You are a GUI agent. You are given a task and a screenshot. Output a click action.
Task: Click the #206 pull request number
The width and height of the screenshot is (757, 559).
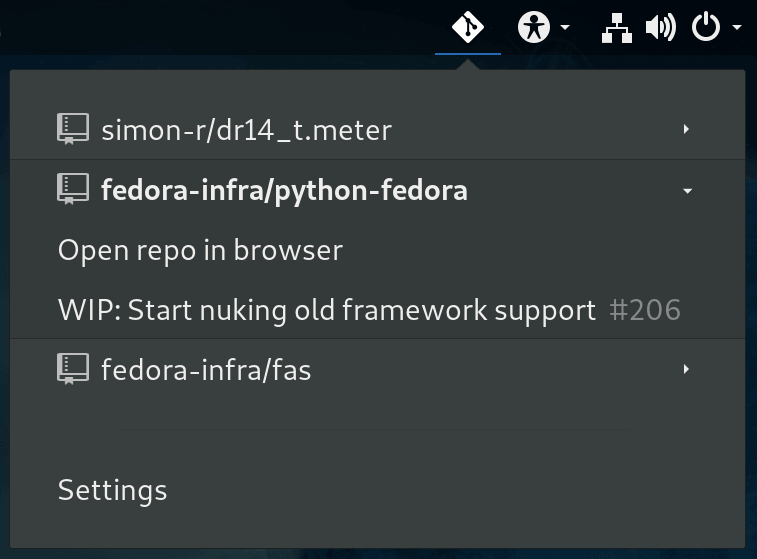pos(645,310)
